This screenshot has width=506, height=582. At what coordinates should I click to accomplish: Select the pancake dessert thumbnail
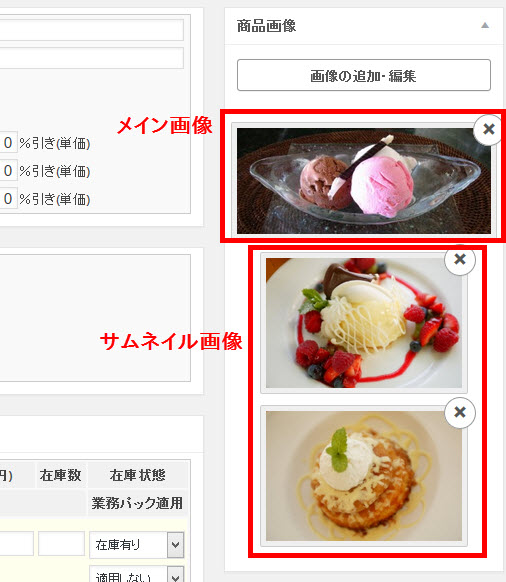pyautogui.click(x=364, y=476)
